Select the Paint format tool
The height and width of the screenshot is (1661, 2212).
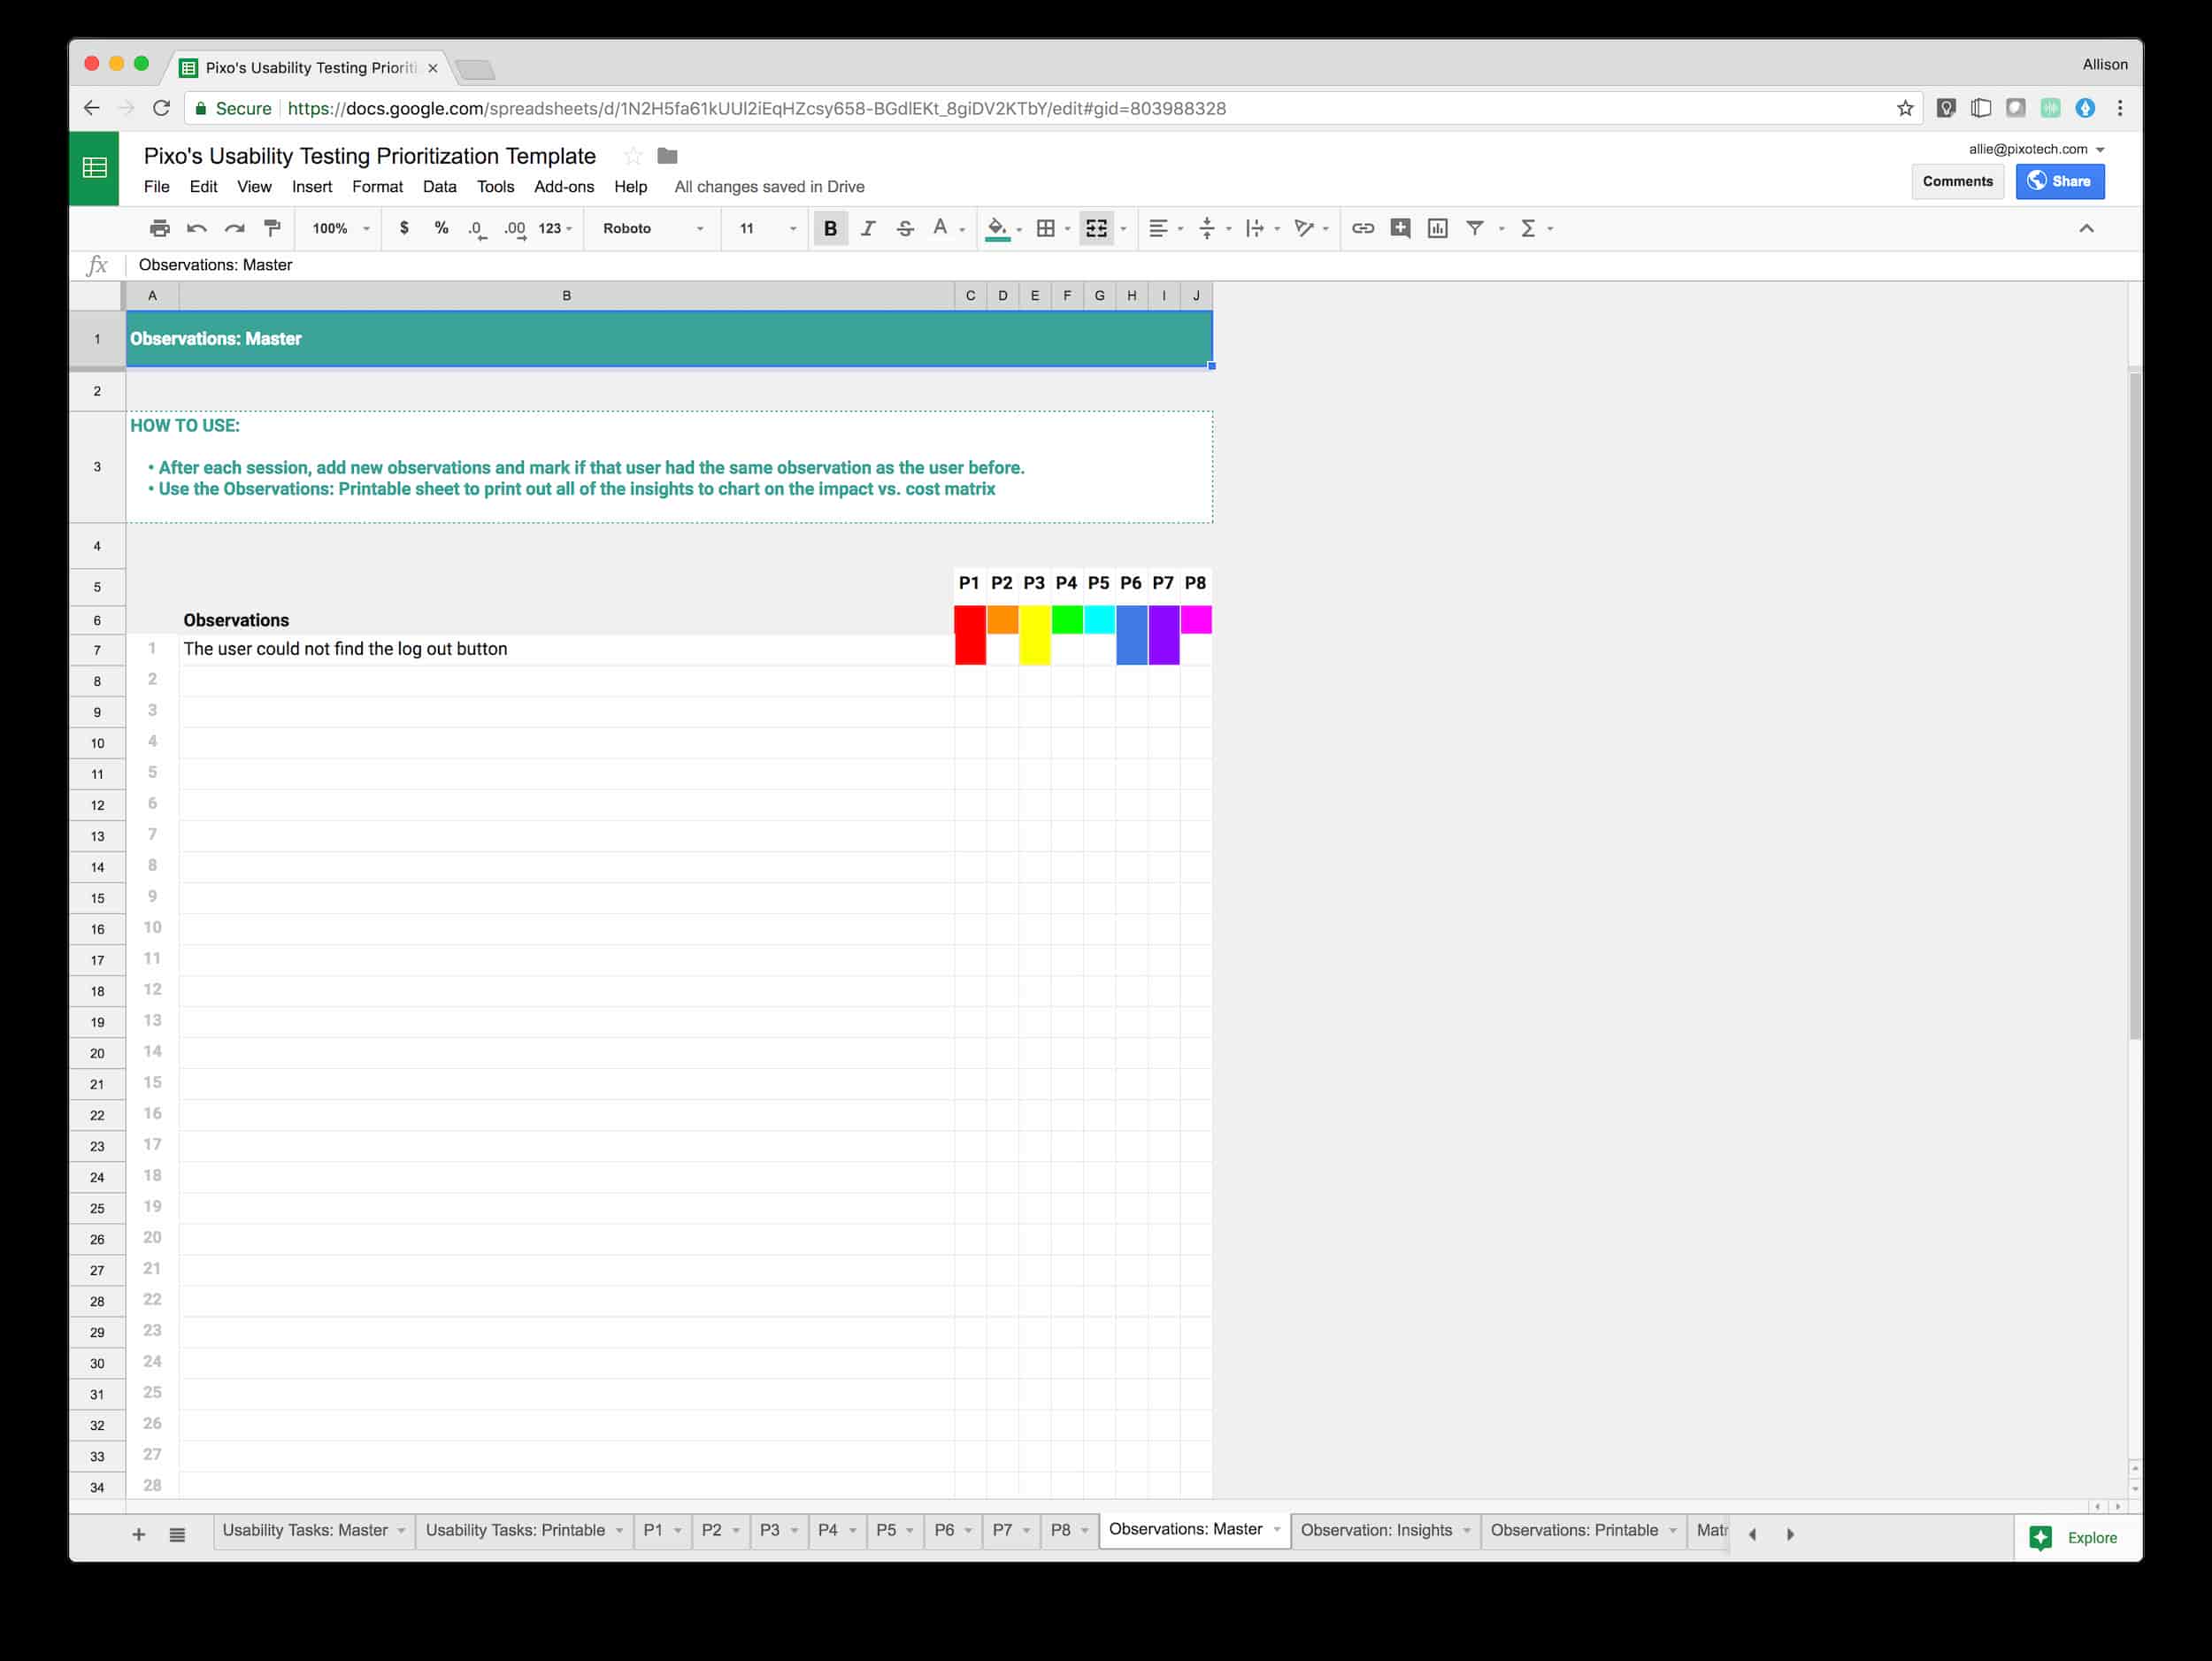(x=272, y=228)
